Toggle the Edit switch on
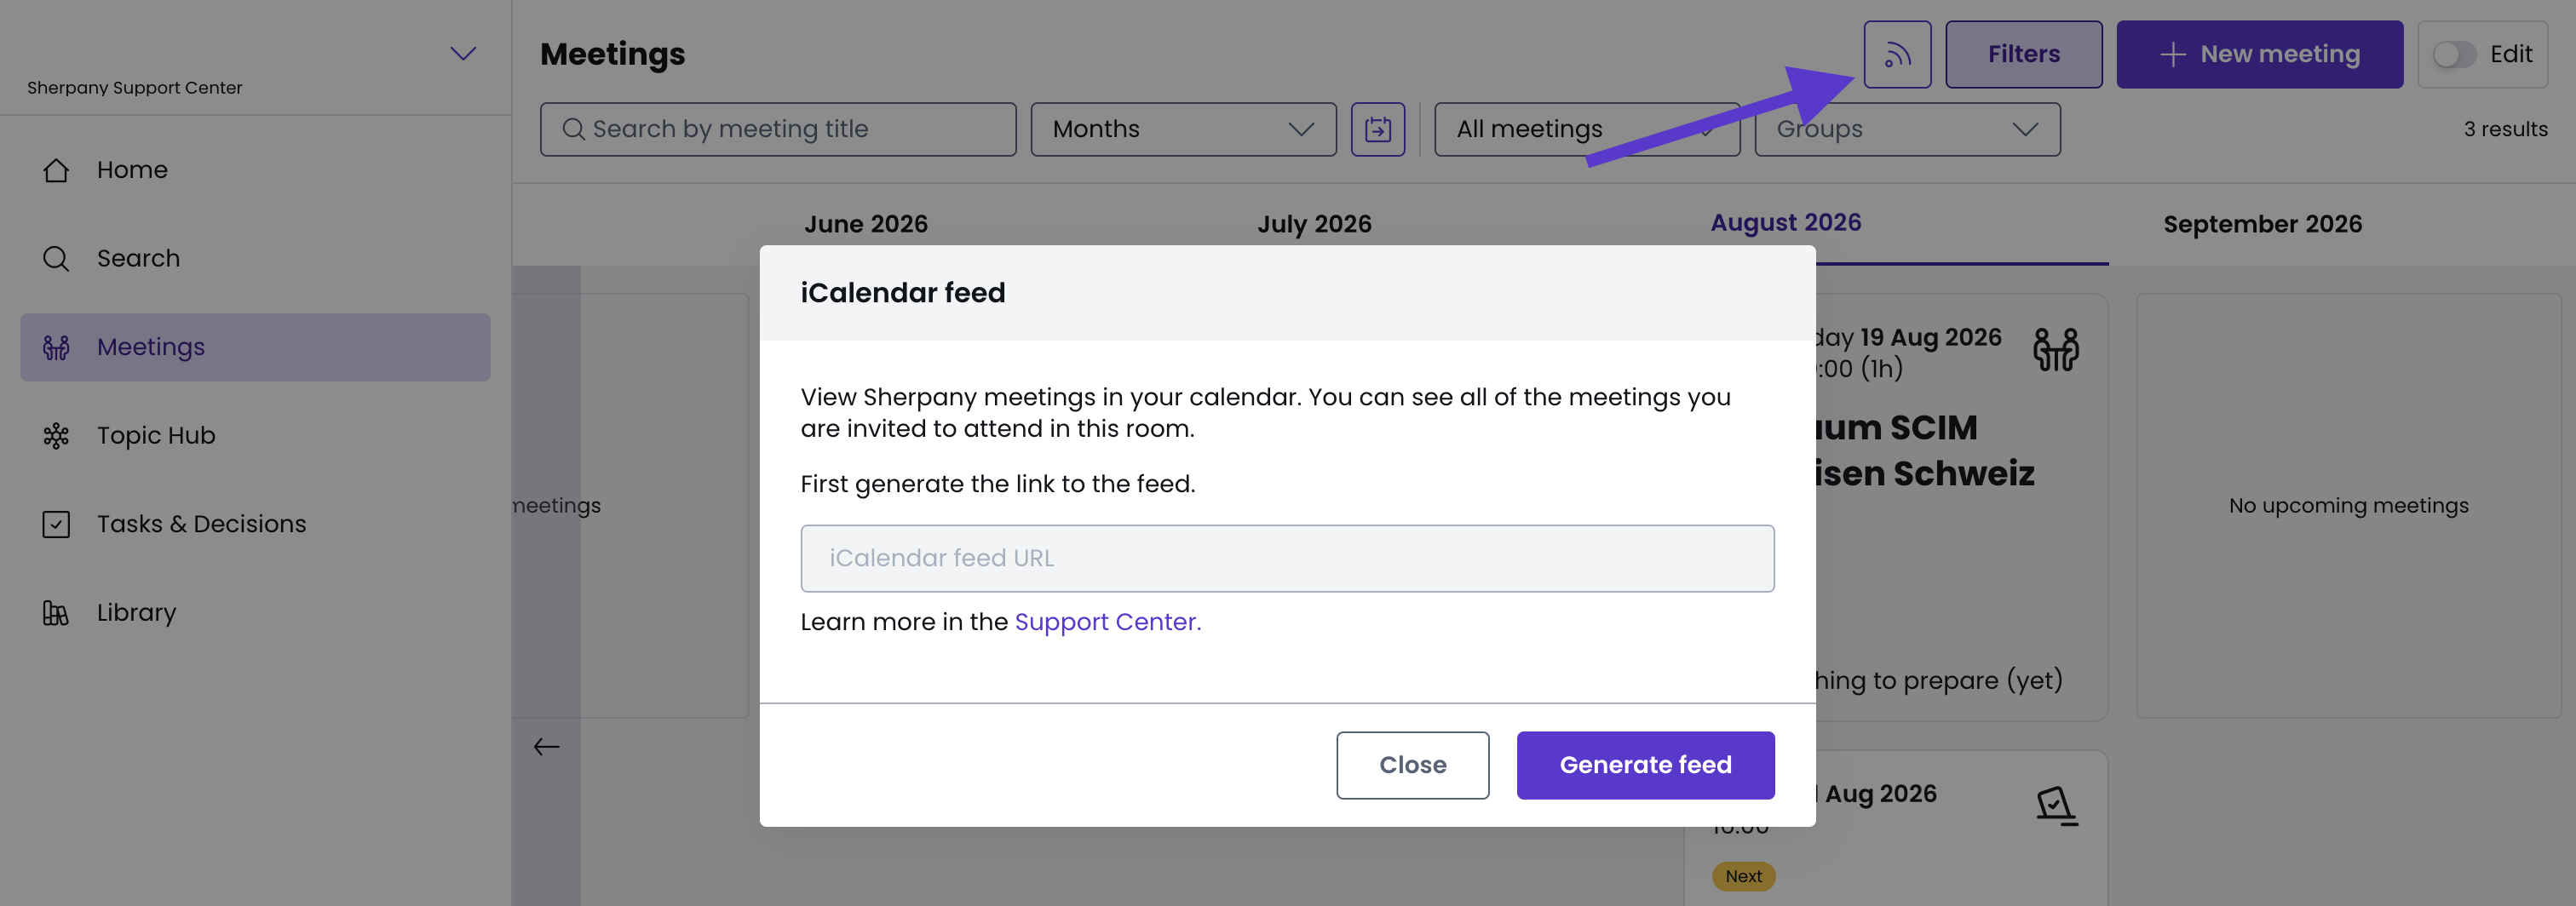Image resolution: width=2576 pixels, height=906 pixels. tap(2454, 54)
